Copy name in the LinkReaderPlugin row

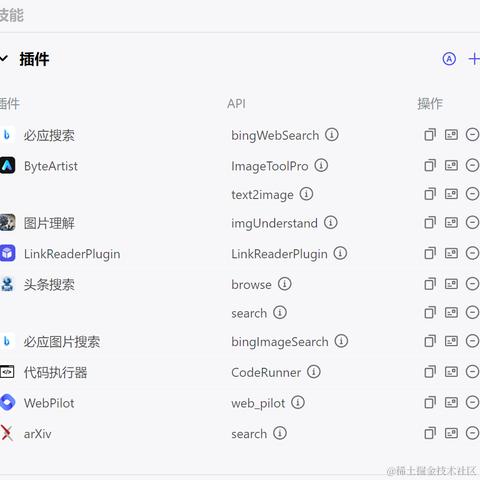click(x=430, y=253)
